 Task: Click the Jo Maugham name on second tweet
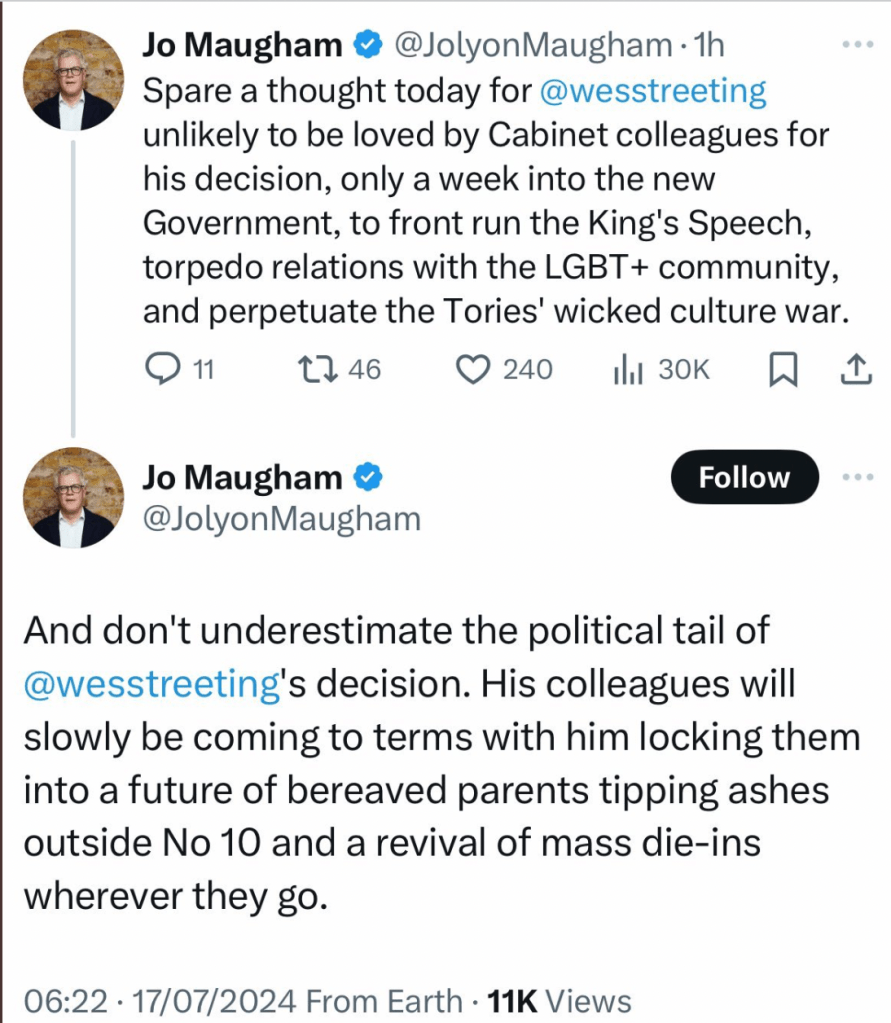242,479
